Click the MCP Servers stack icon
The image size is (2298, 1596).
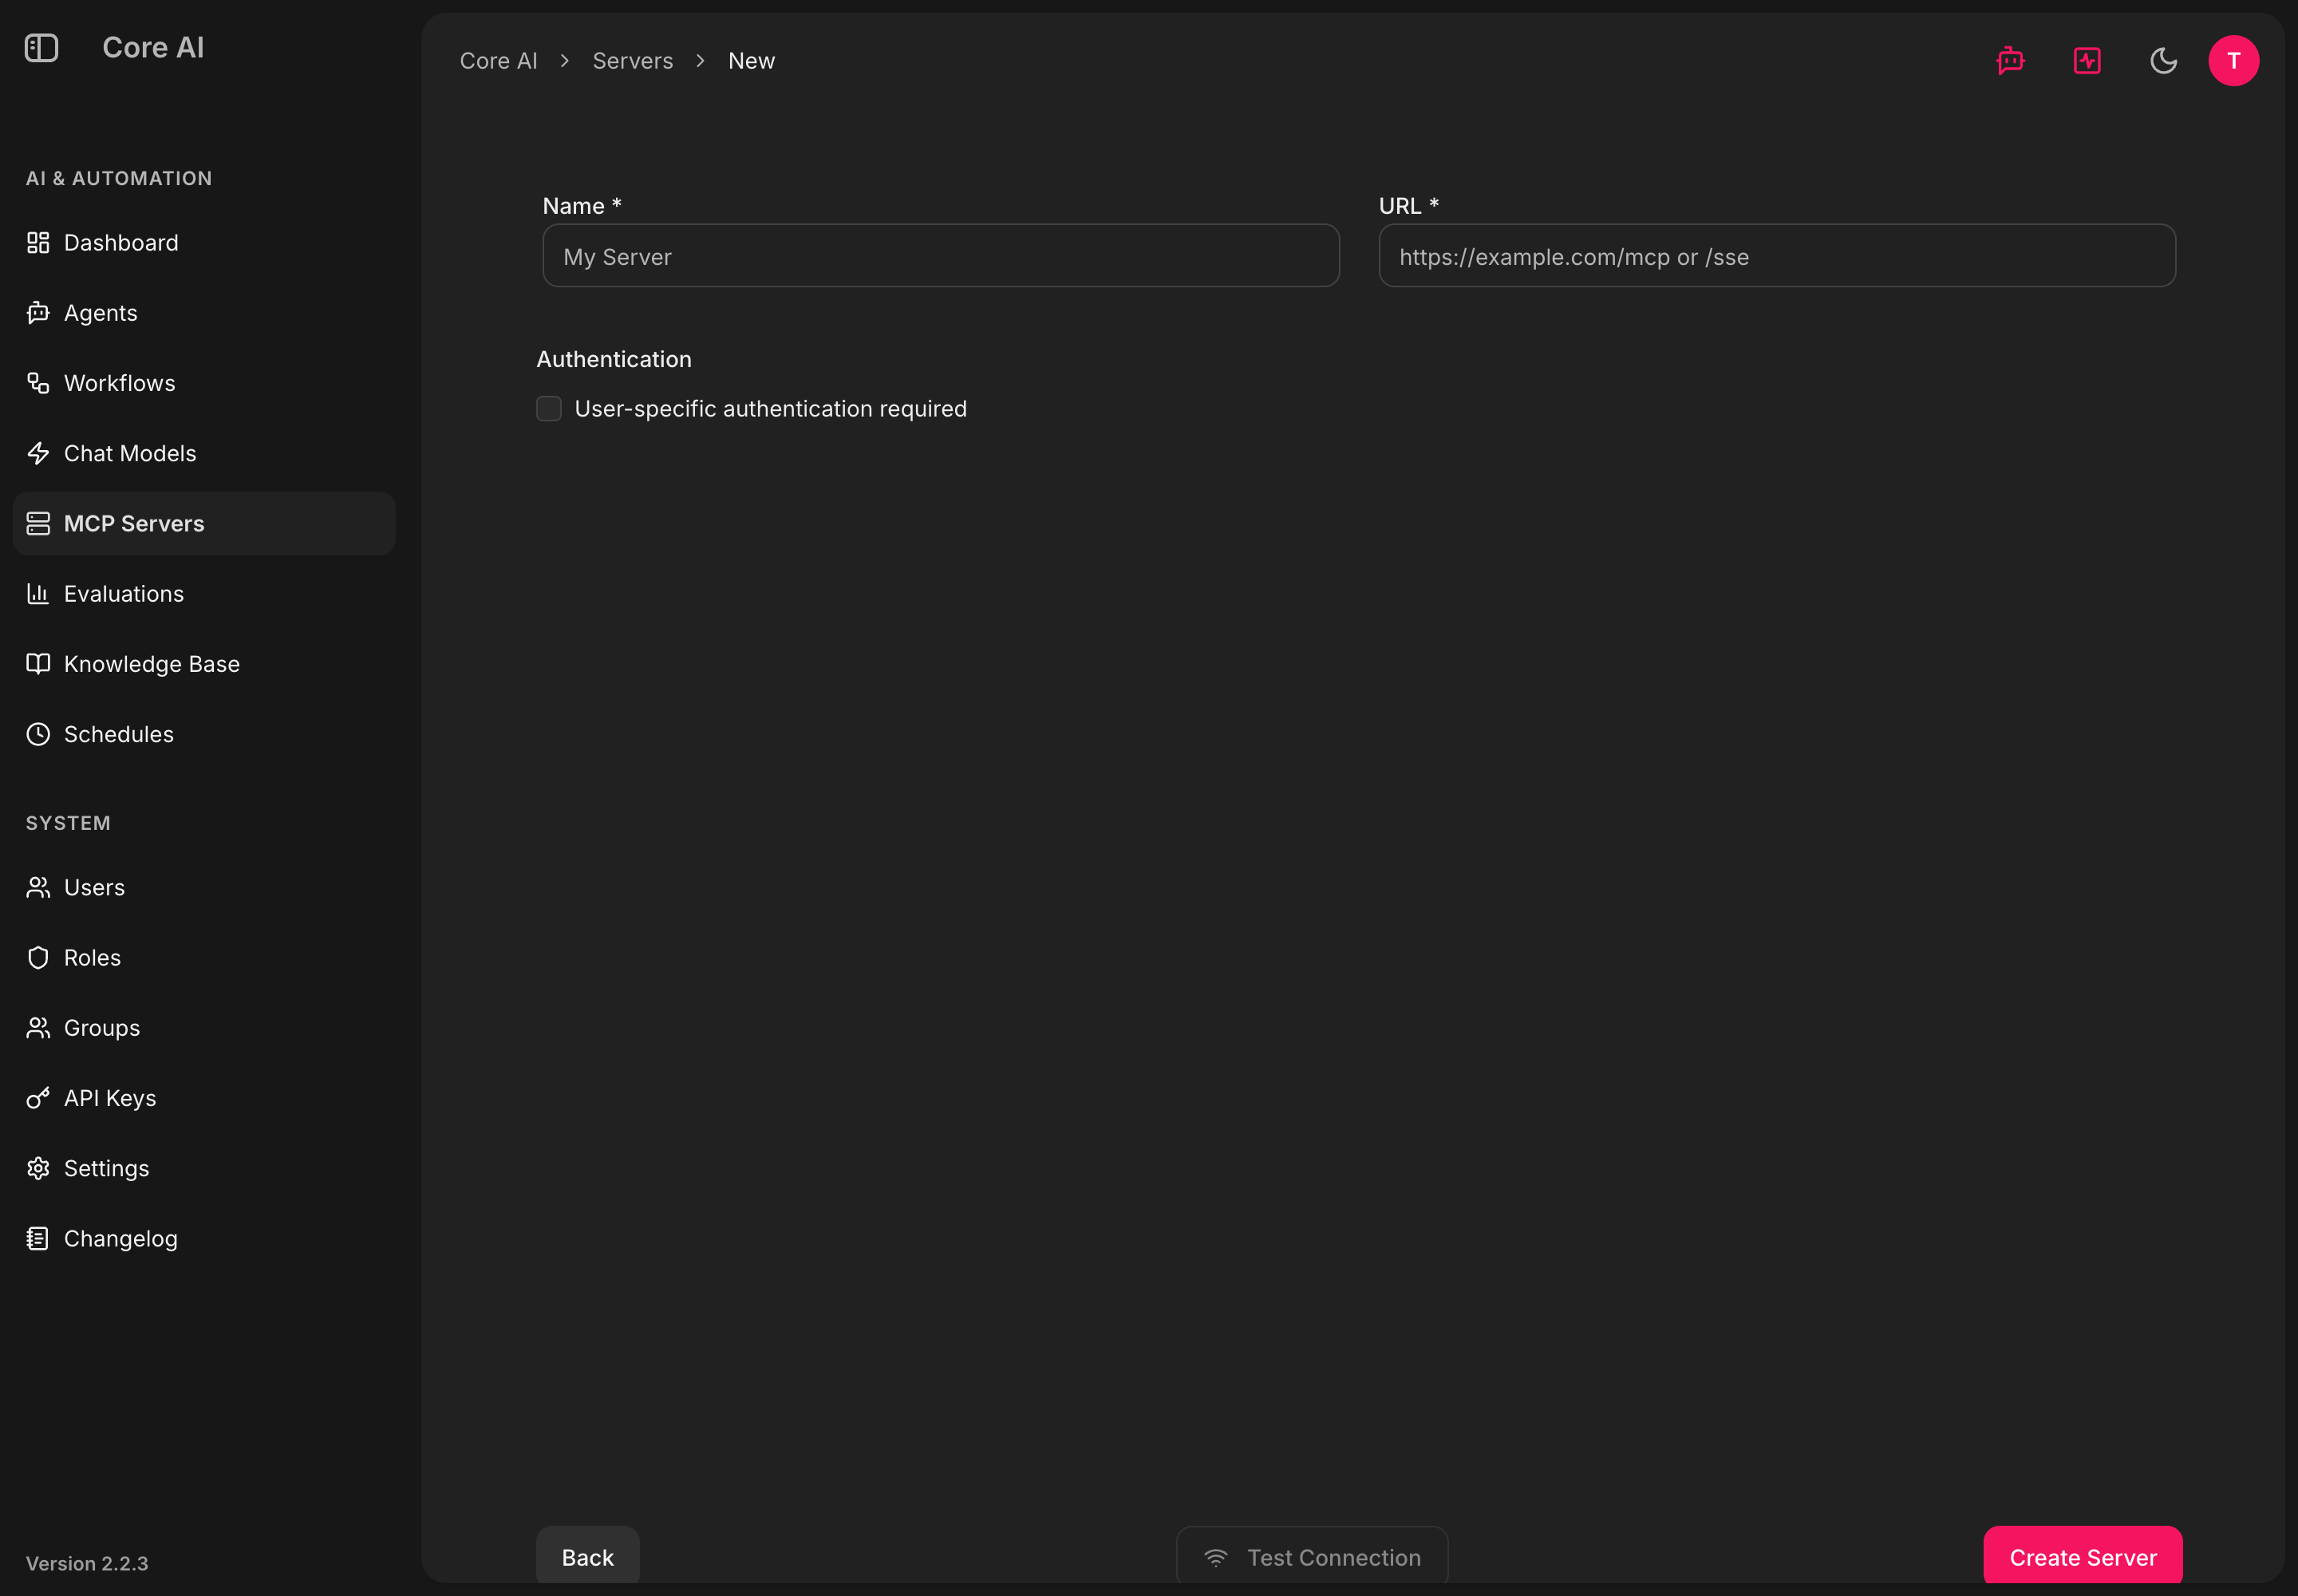[38, 523]
